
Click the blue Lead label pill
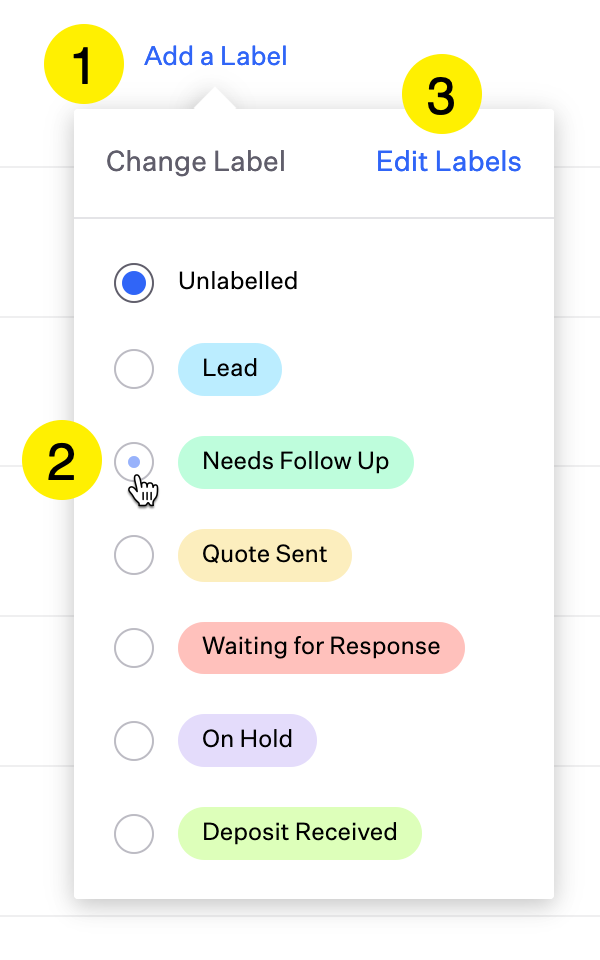point(230,369)
